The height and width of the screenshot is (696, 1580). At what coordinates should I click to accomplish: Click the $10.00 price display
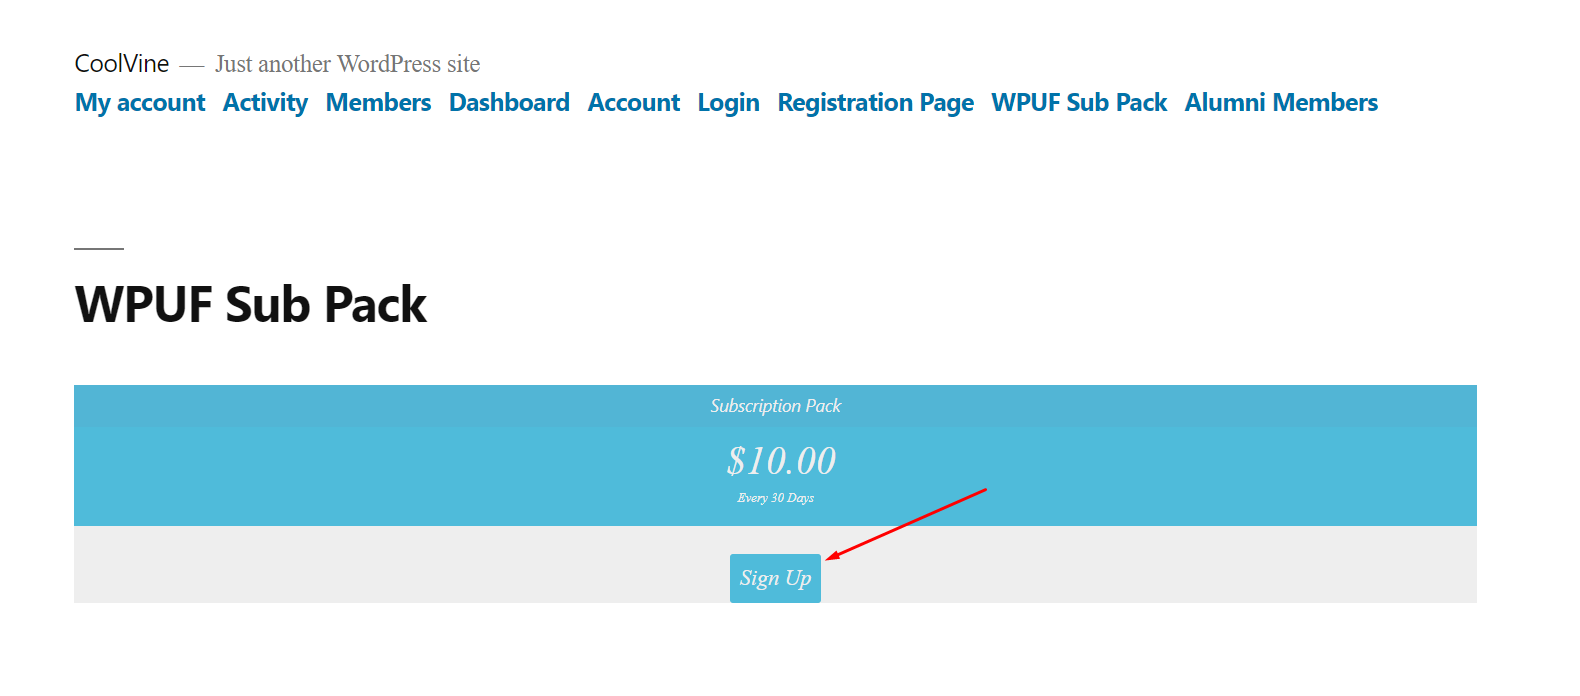tap(781, 461)
